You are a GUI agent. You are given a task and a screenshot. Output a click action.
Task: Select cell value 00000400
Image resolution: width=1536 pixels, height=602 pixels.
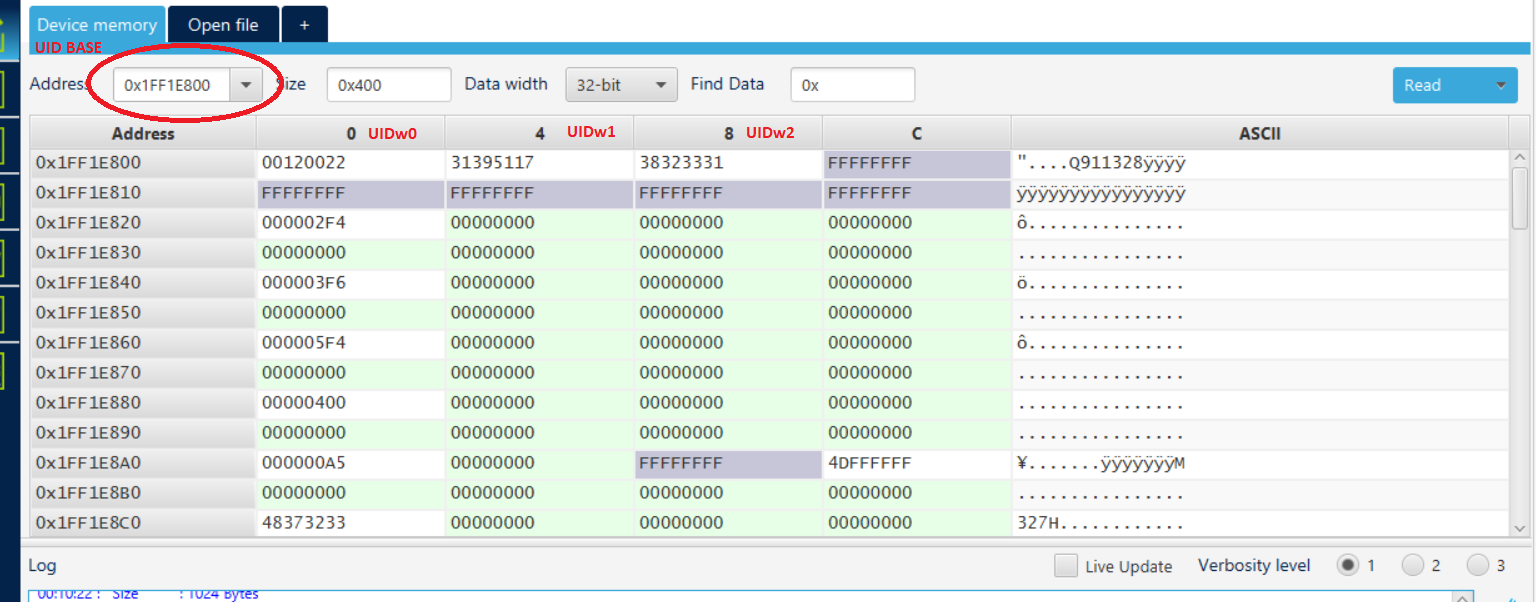point(351,403)
